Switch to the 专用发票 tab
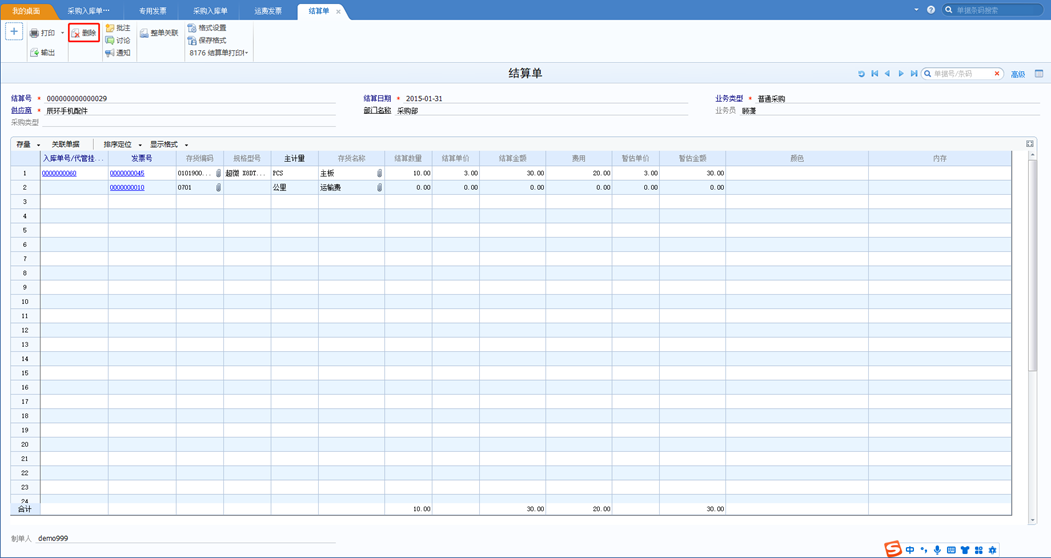Screen dimensions: 1051x558 [x=153, y=11]
